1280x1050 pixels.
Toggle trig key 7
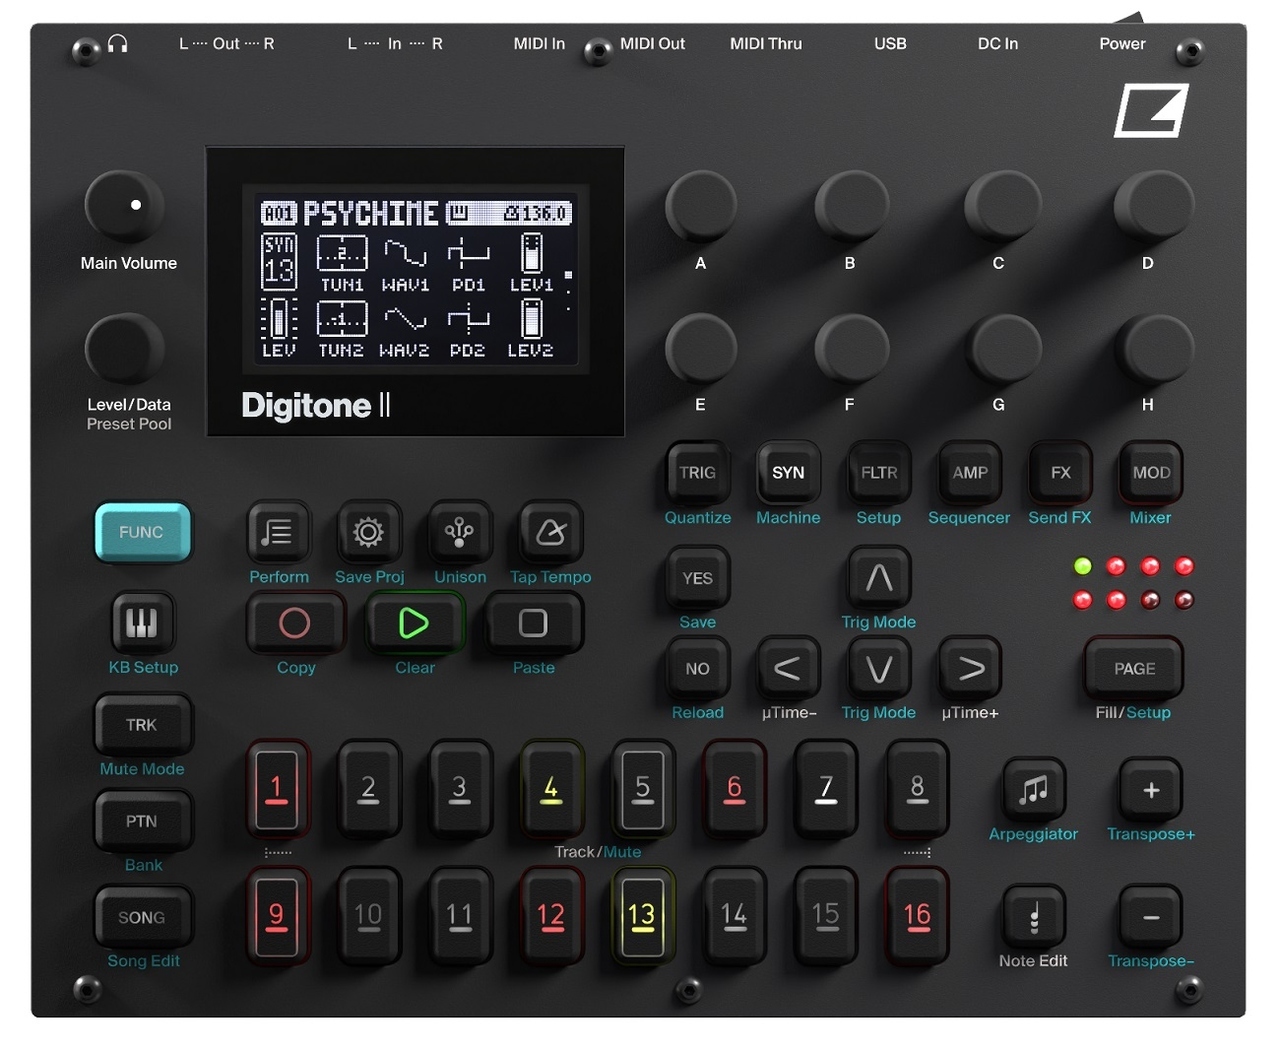click(825, 789)
